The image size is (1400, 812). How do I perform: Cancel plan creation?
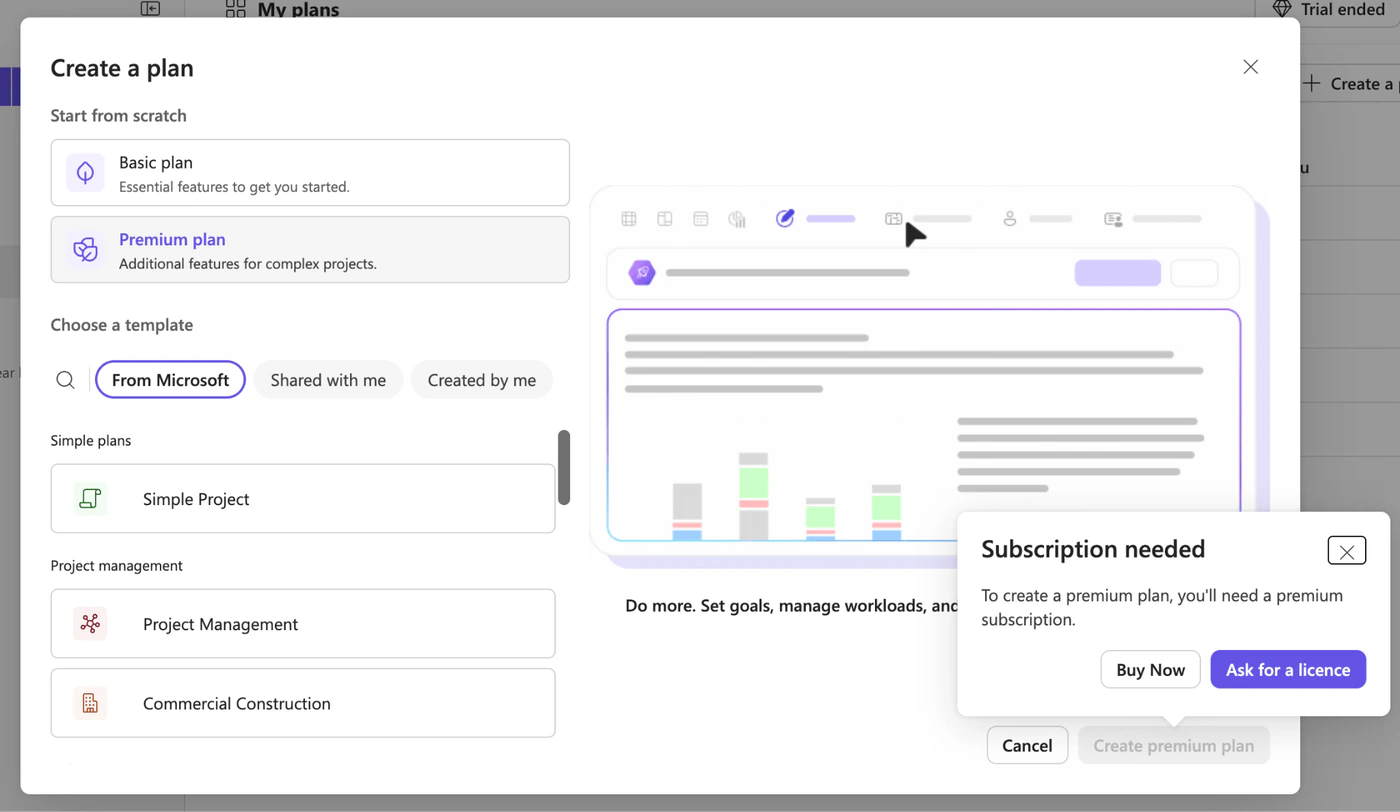point(1027,746)
